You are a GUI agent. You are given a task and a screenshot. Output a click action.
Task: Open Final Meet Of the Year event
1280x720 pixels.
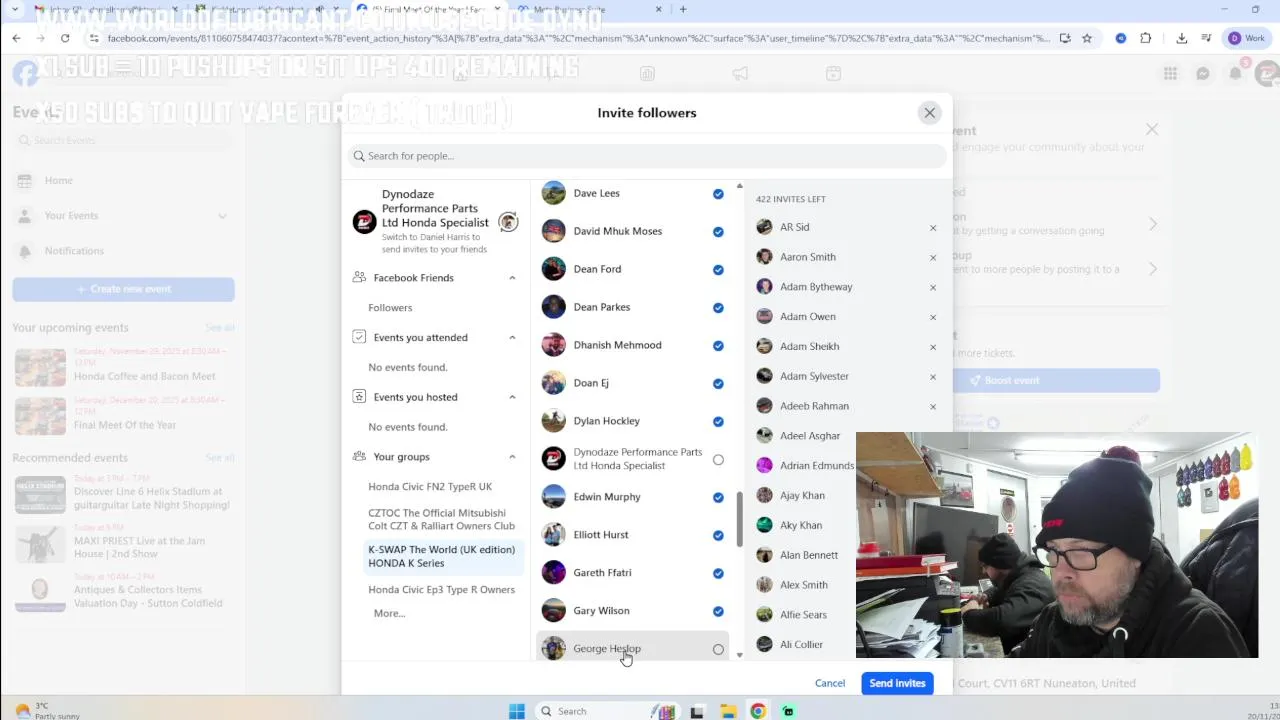point(123,416)
